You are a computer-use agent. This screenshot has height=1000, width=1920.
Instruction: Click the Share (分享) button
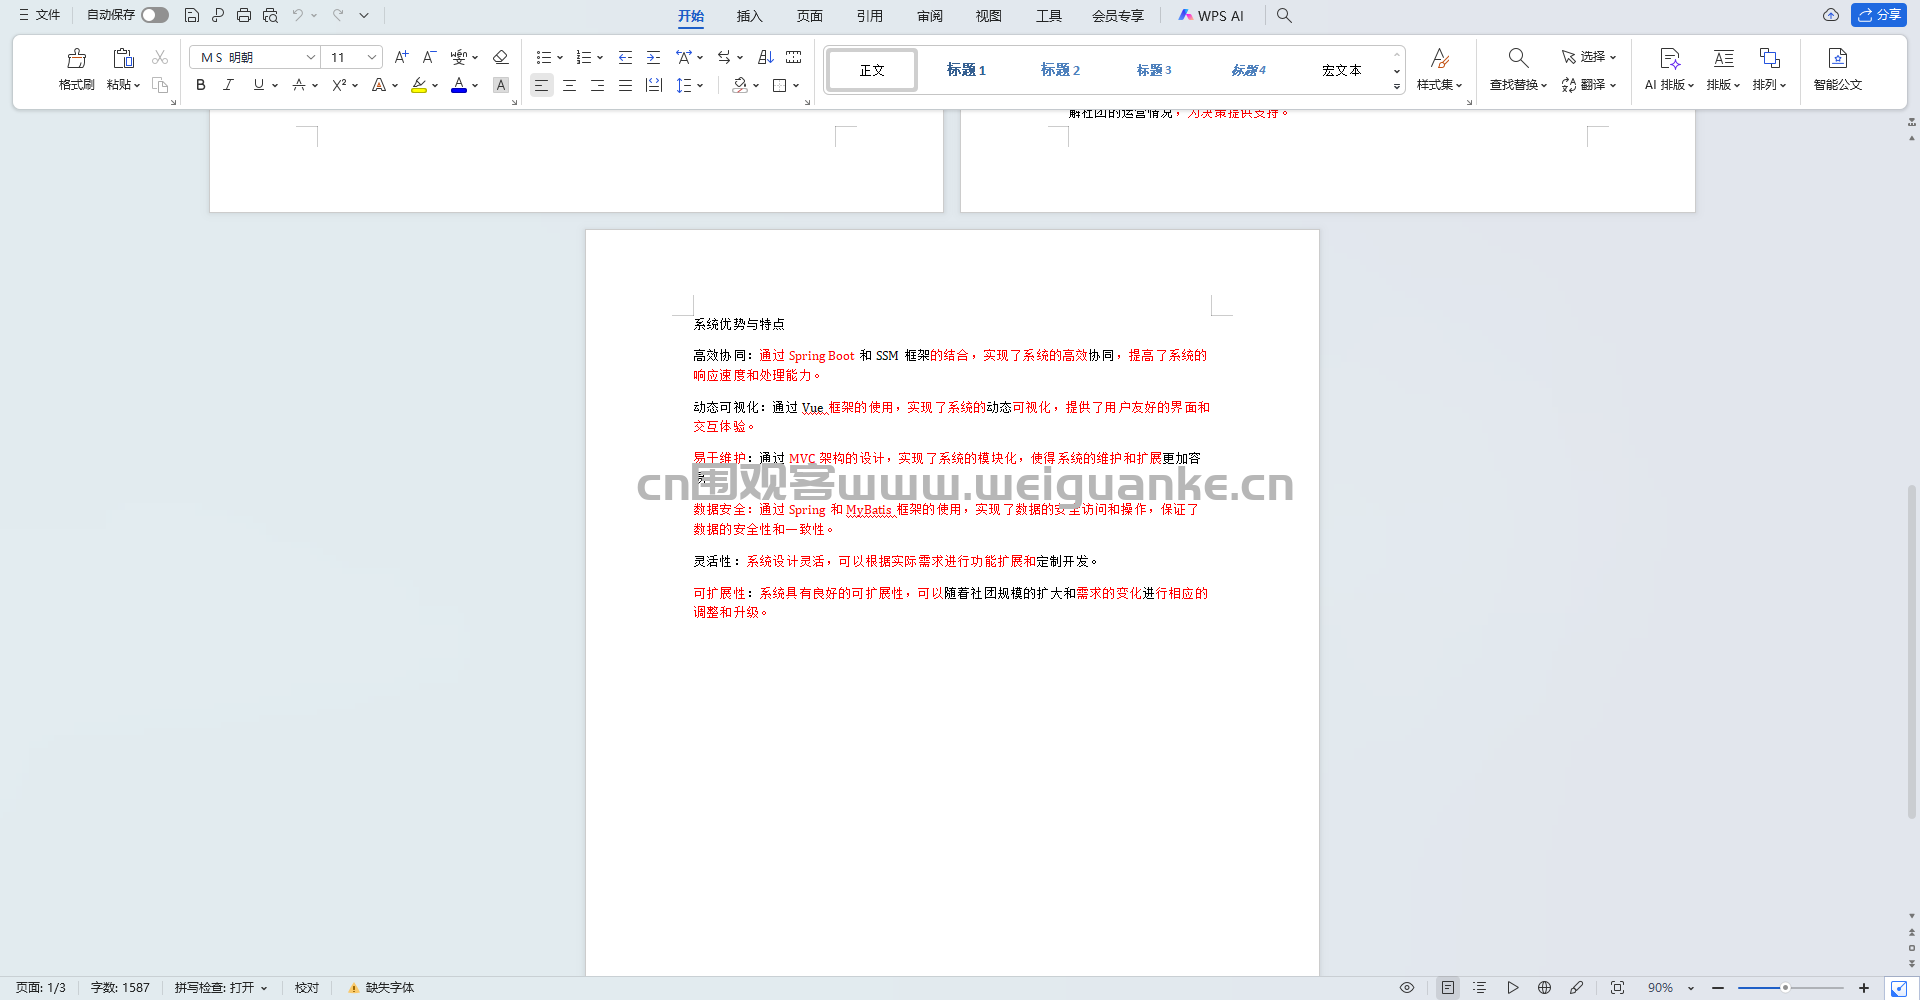pos(1879,15)
